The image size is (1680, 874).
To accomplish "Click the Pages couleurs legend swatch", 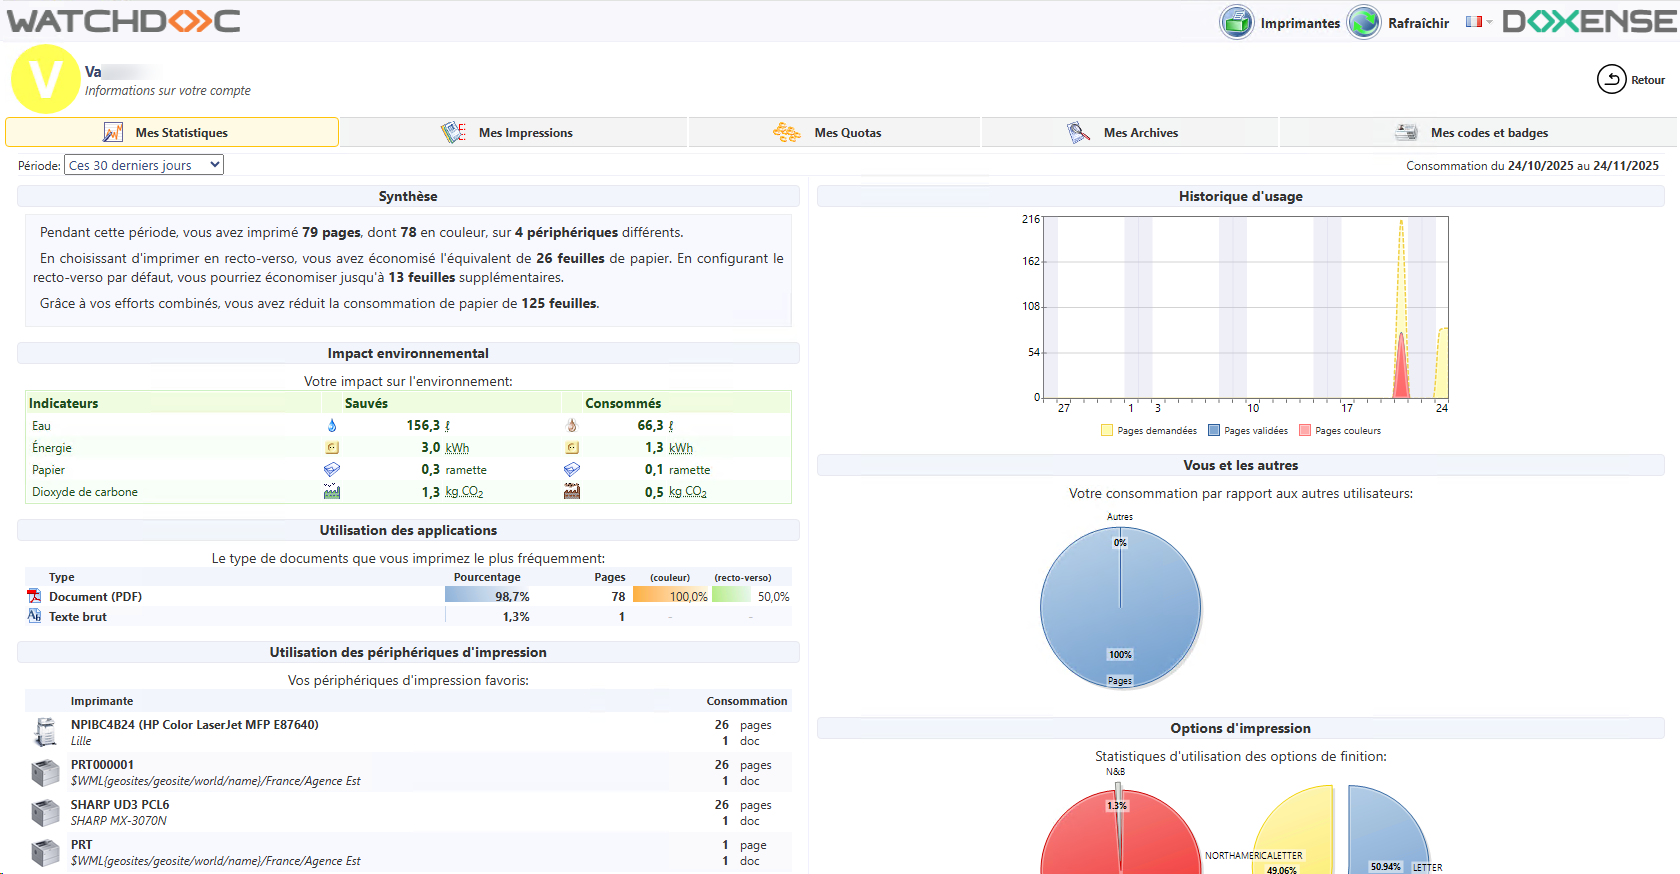I will (1305, 431).
